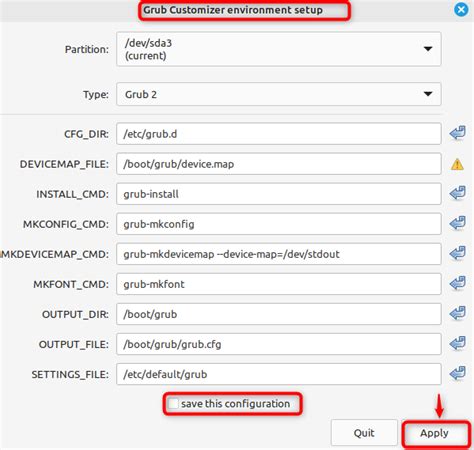Reset MKDEVICEMAP_CMD with its return arrow icon
474x450 pixels.
tap(457, 254)
